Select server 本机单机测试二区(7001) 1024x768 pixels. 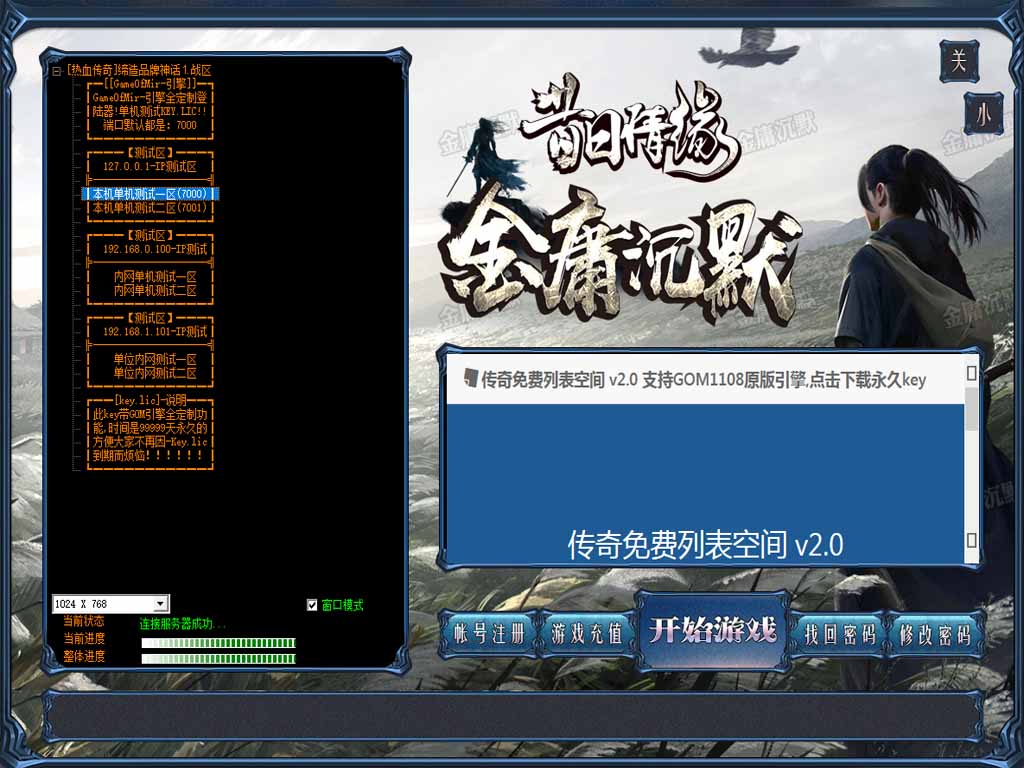(x=150, y=208)
